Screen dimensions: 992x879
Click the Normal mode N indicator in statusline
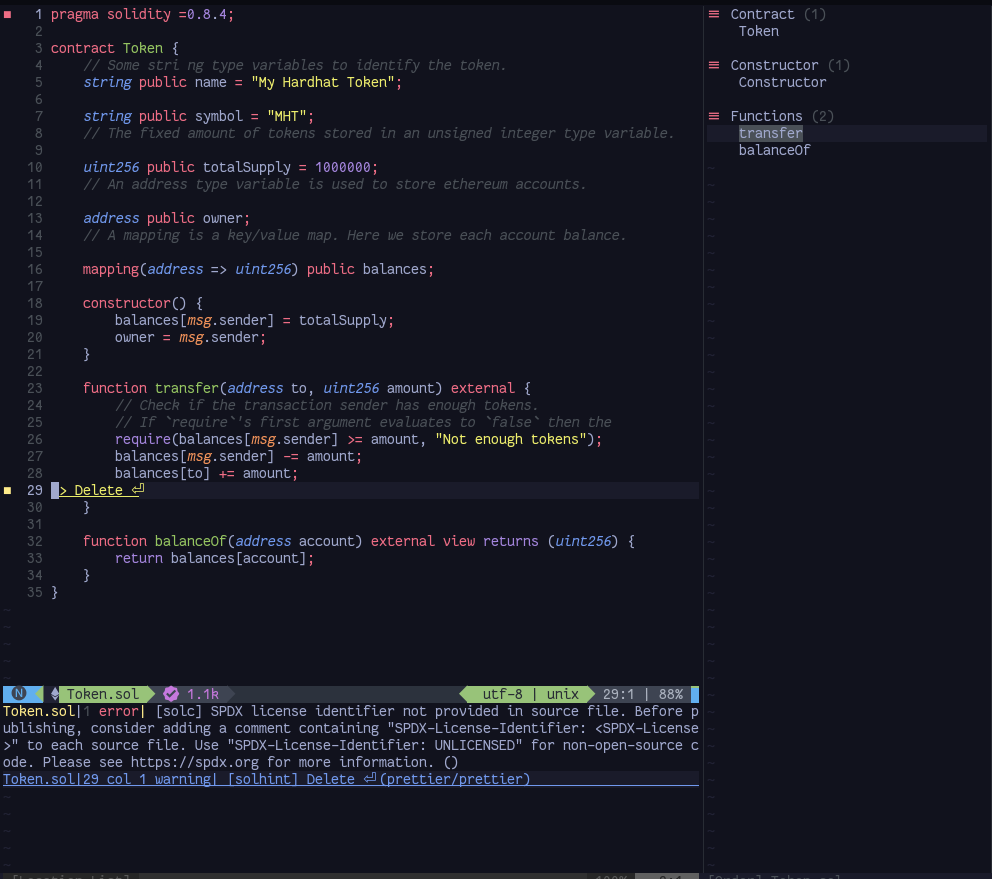19,694
